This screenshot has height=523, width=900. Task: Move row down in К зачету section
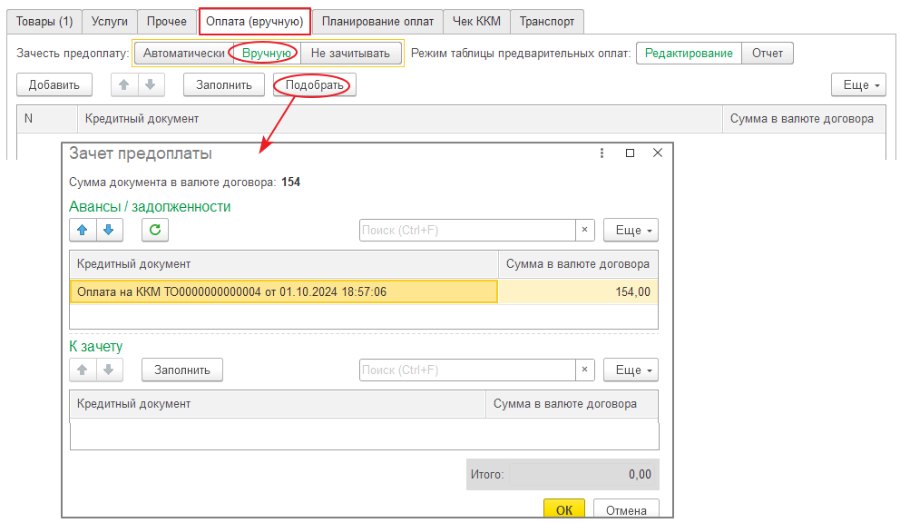(109, 370)
